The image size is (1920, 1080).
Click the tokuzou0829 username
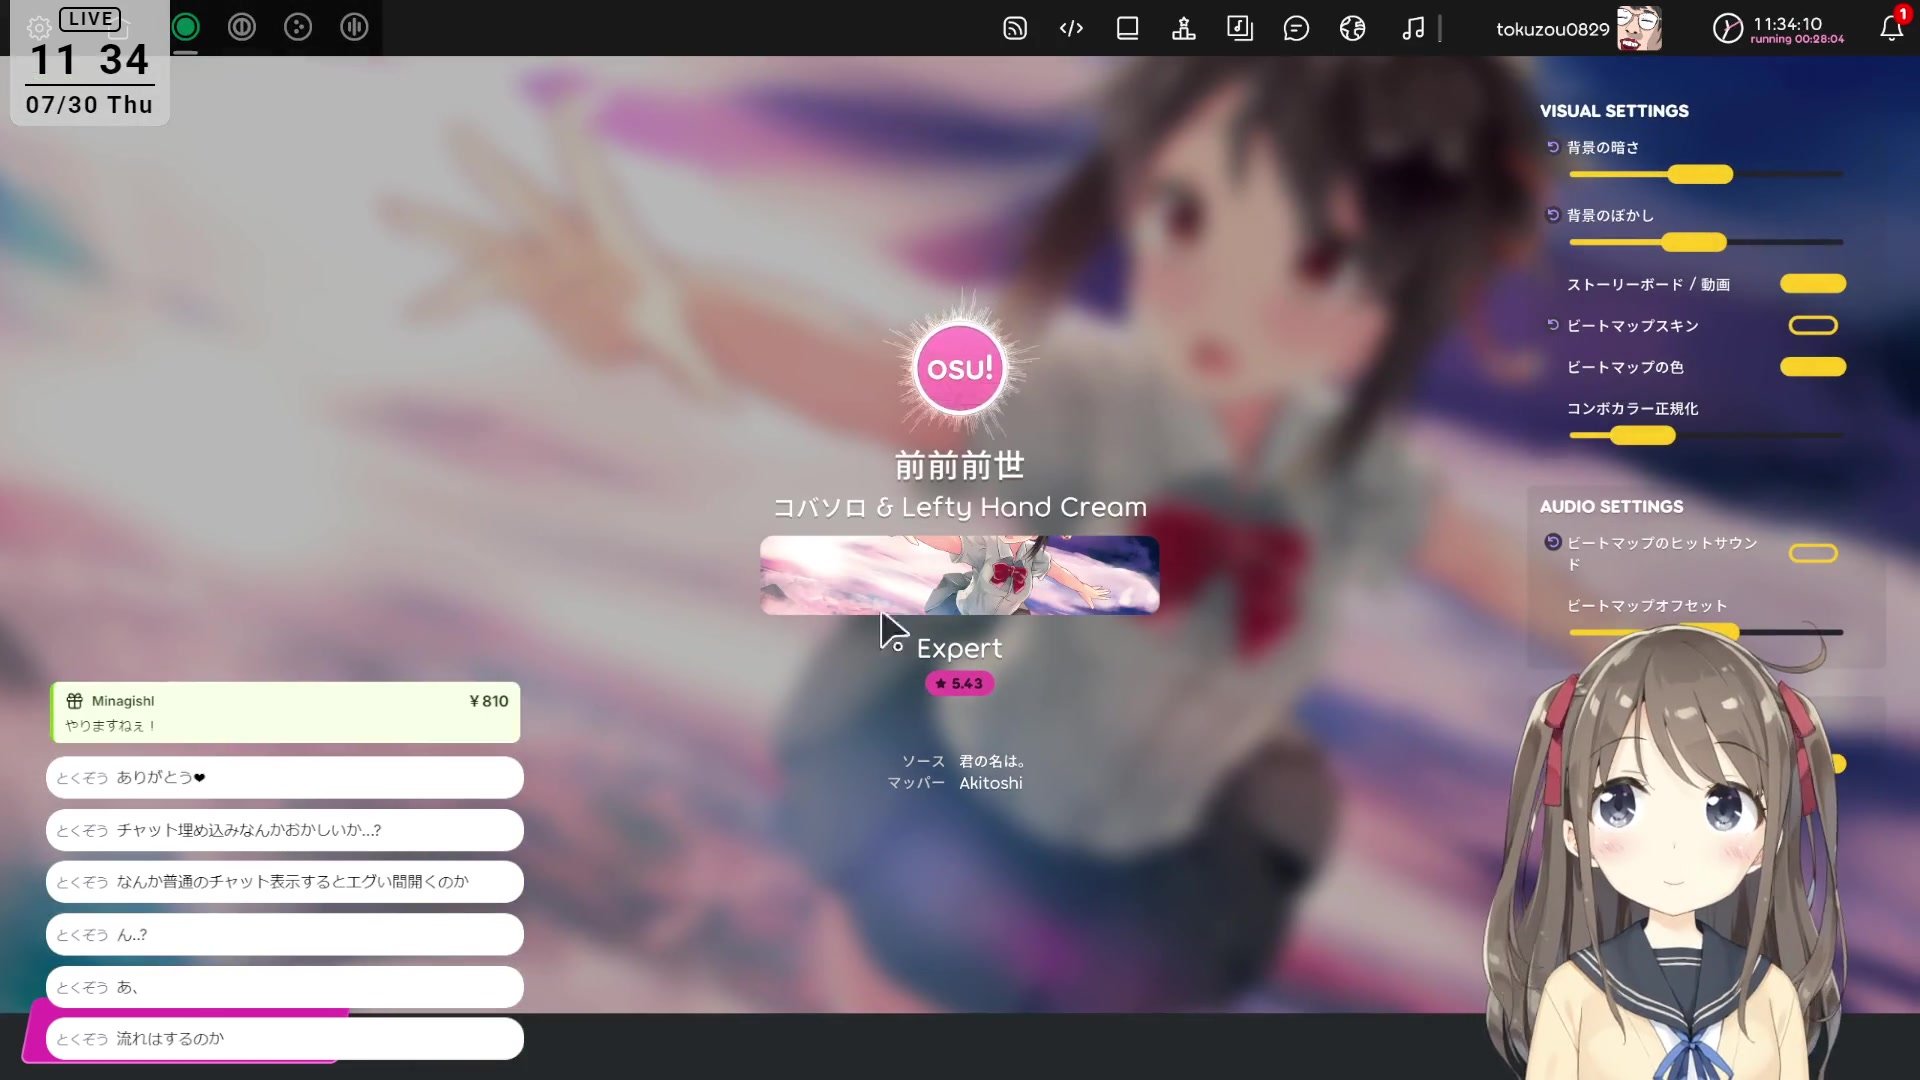tap(1552, 29)
